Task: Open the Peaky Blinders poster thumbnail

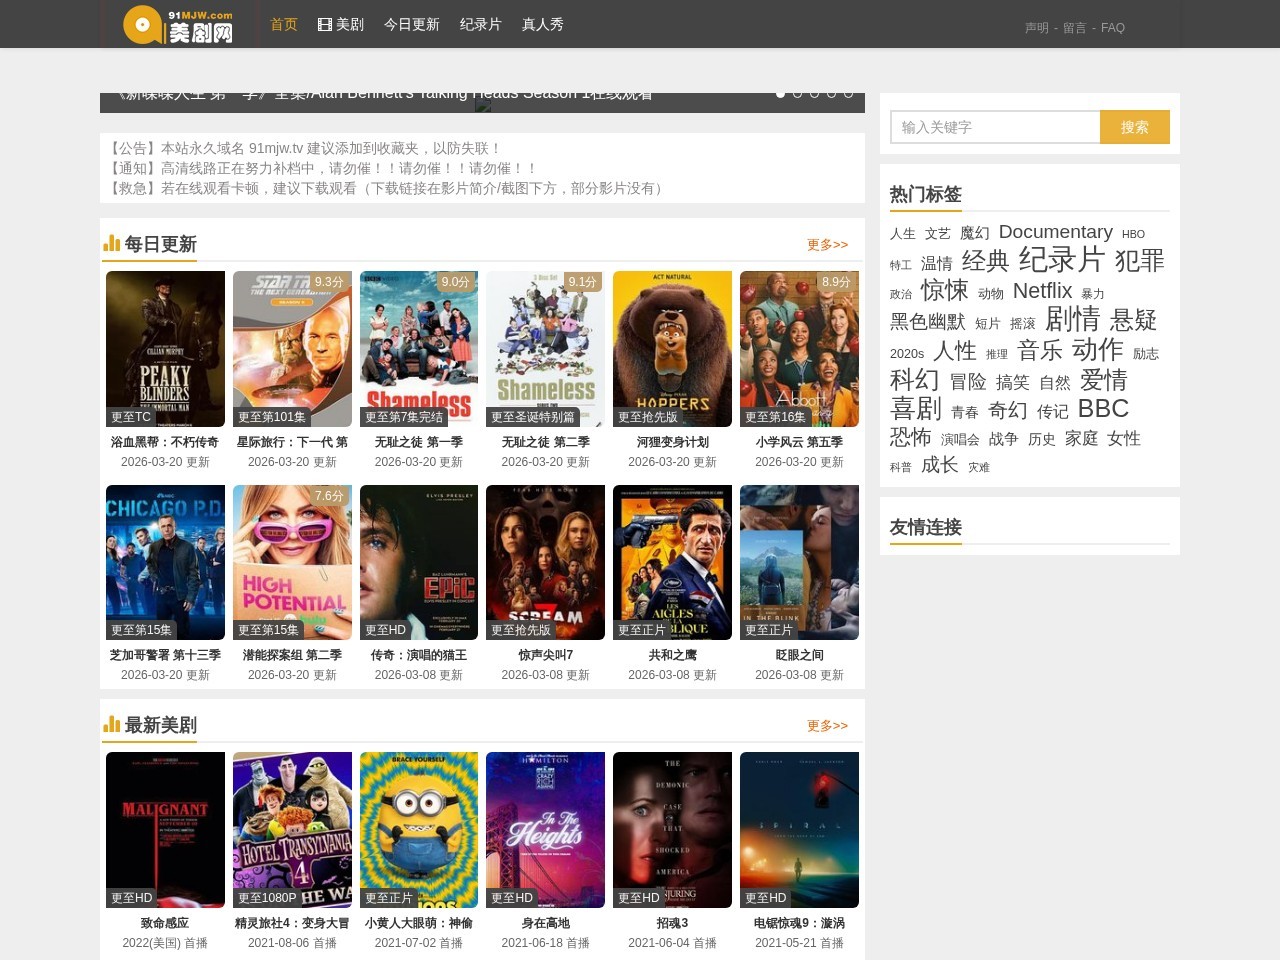Action: 165,349
